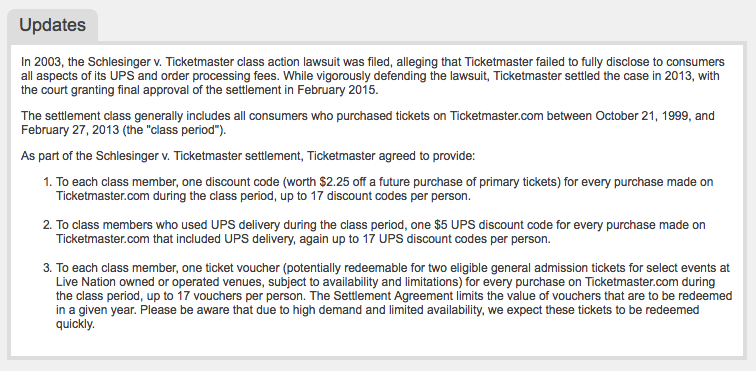Viewport: 756px width, 371px height.
Task: Click the 'Ticketmaster agreed to provide' sentence
Action: 391,156
